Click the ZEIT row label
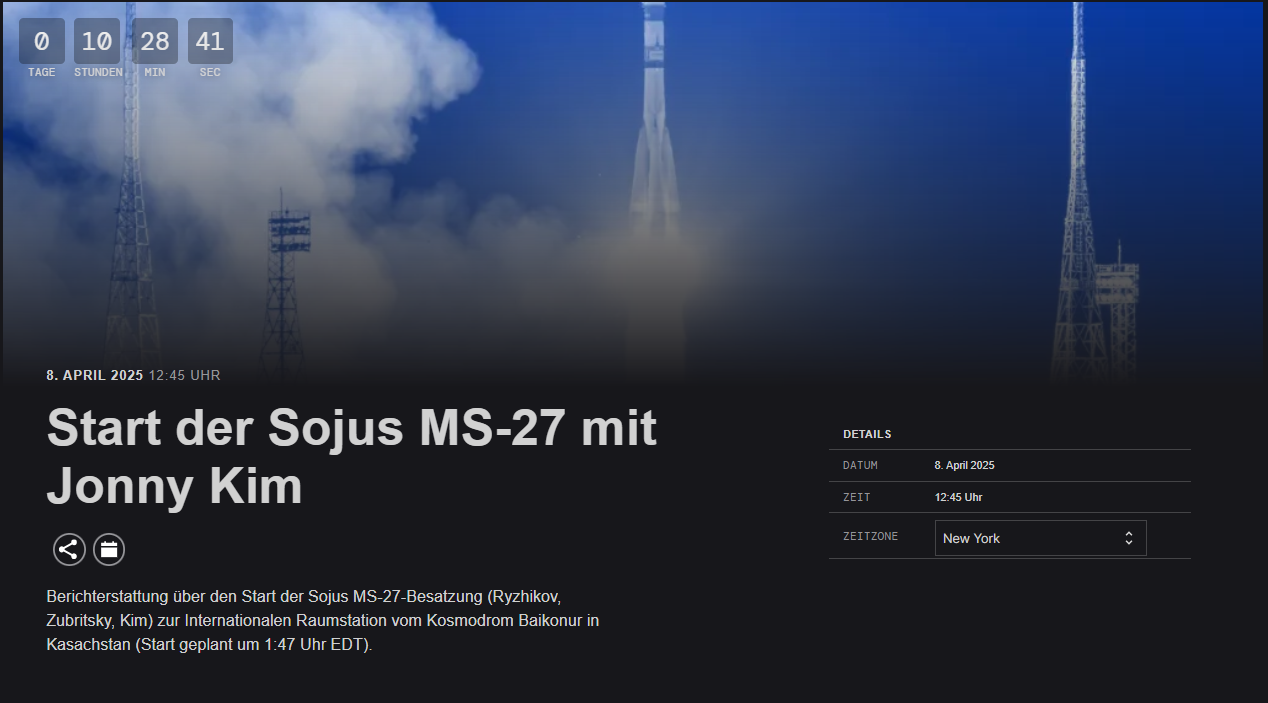This screenshot has height=703, width=1268. (856, 497)
